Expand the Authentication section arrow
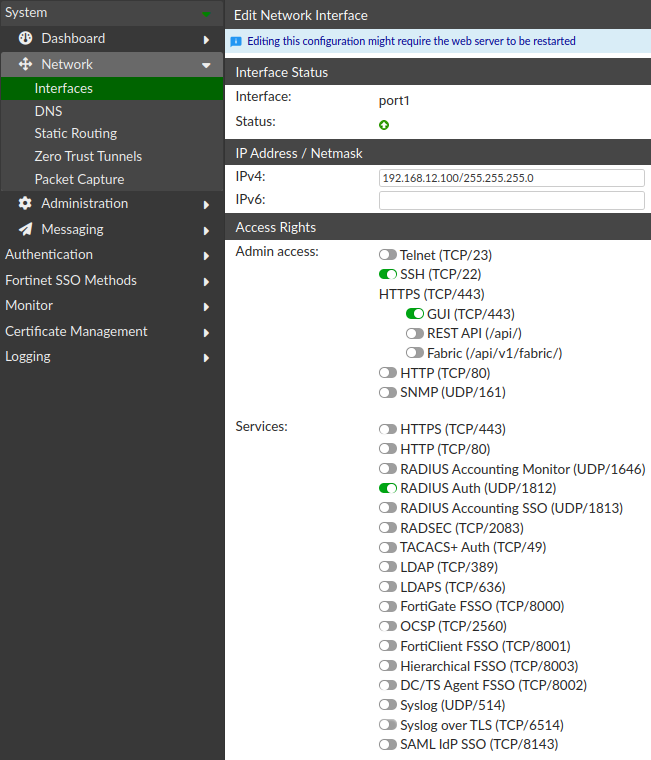651x760 pixels. point(206,256)
